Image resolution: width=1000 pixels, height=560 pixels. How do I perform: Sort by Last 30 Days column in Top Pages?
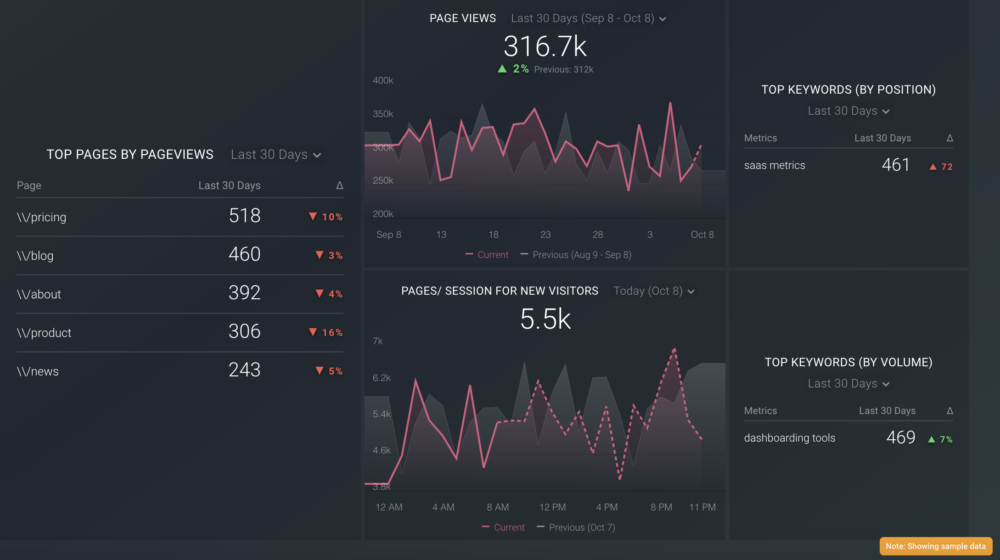click(x=229, y=186)
